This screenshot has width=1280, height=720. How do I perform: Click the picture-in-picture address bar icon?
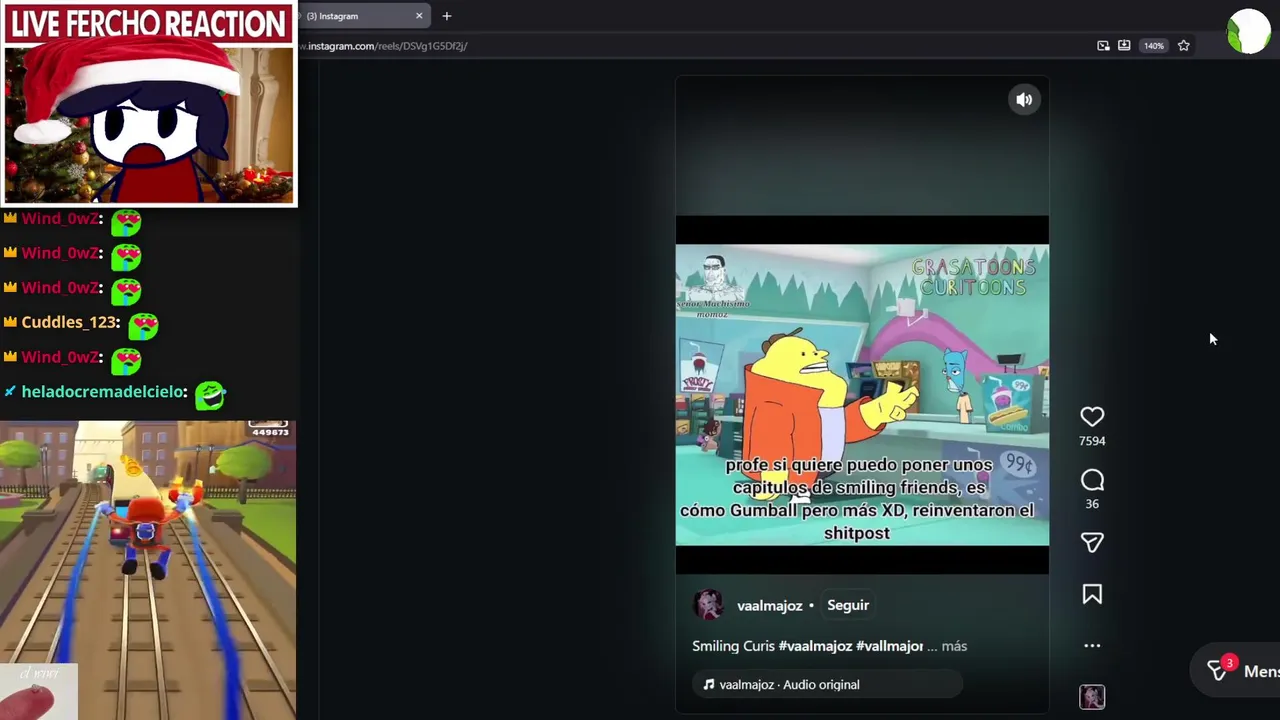[1103, 46]
